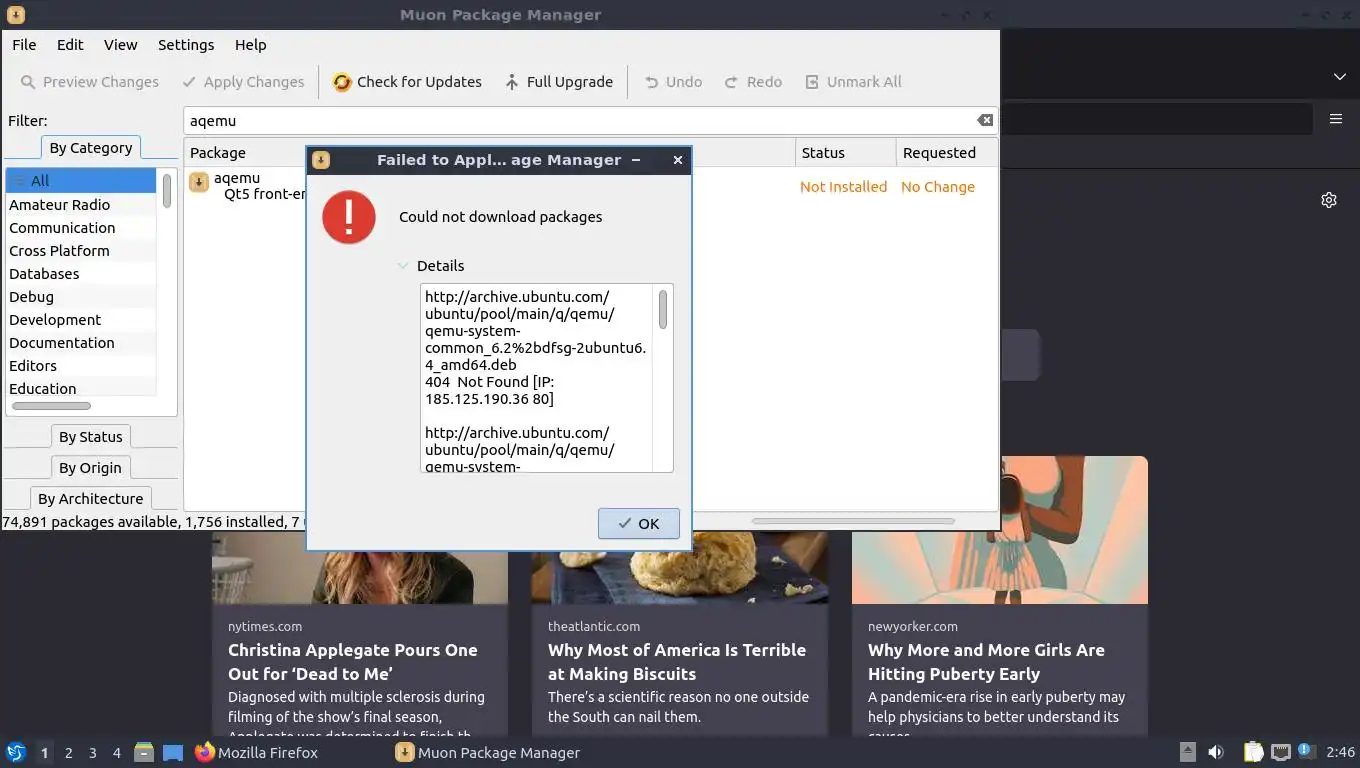Screen dimensions: 1360x768
Task: Click show desktop icon in taskbar
Action: (x=173, y=752)
